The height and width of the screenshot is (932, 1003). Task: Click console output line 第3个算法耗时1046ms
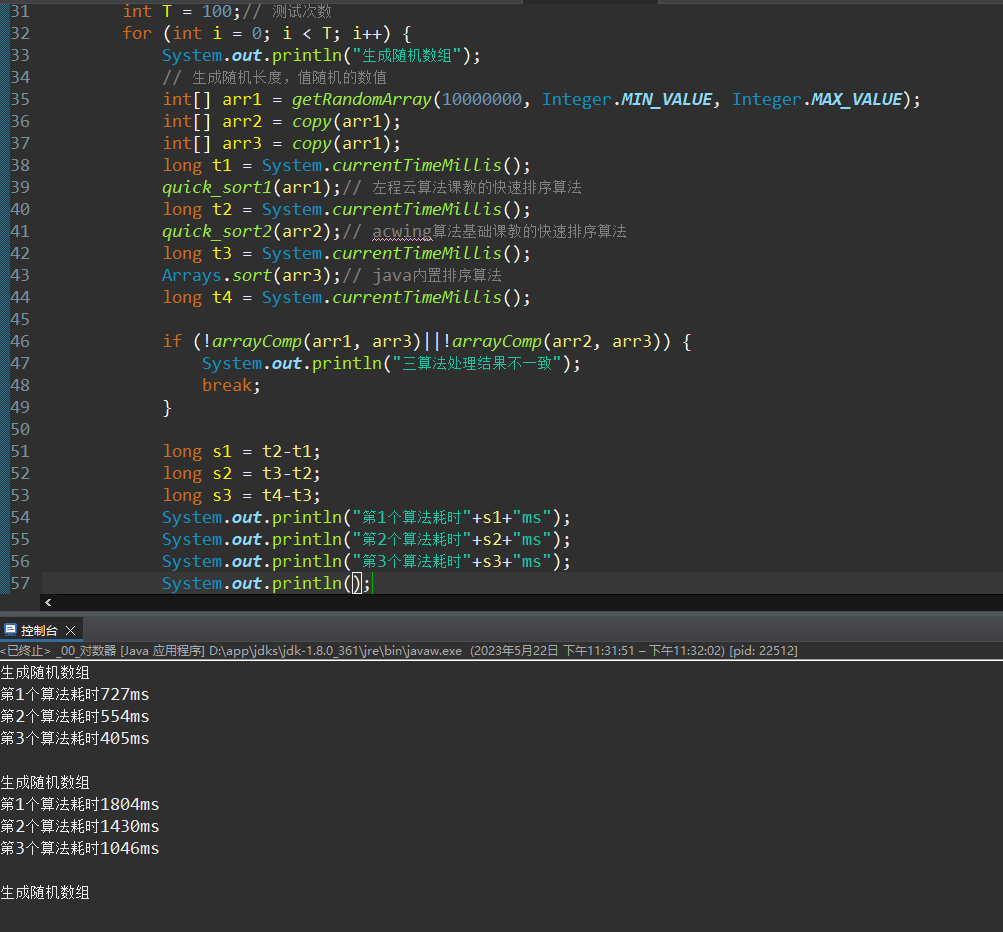pyautogui.click(x=80, y=848)
